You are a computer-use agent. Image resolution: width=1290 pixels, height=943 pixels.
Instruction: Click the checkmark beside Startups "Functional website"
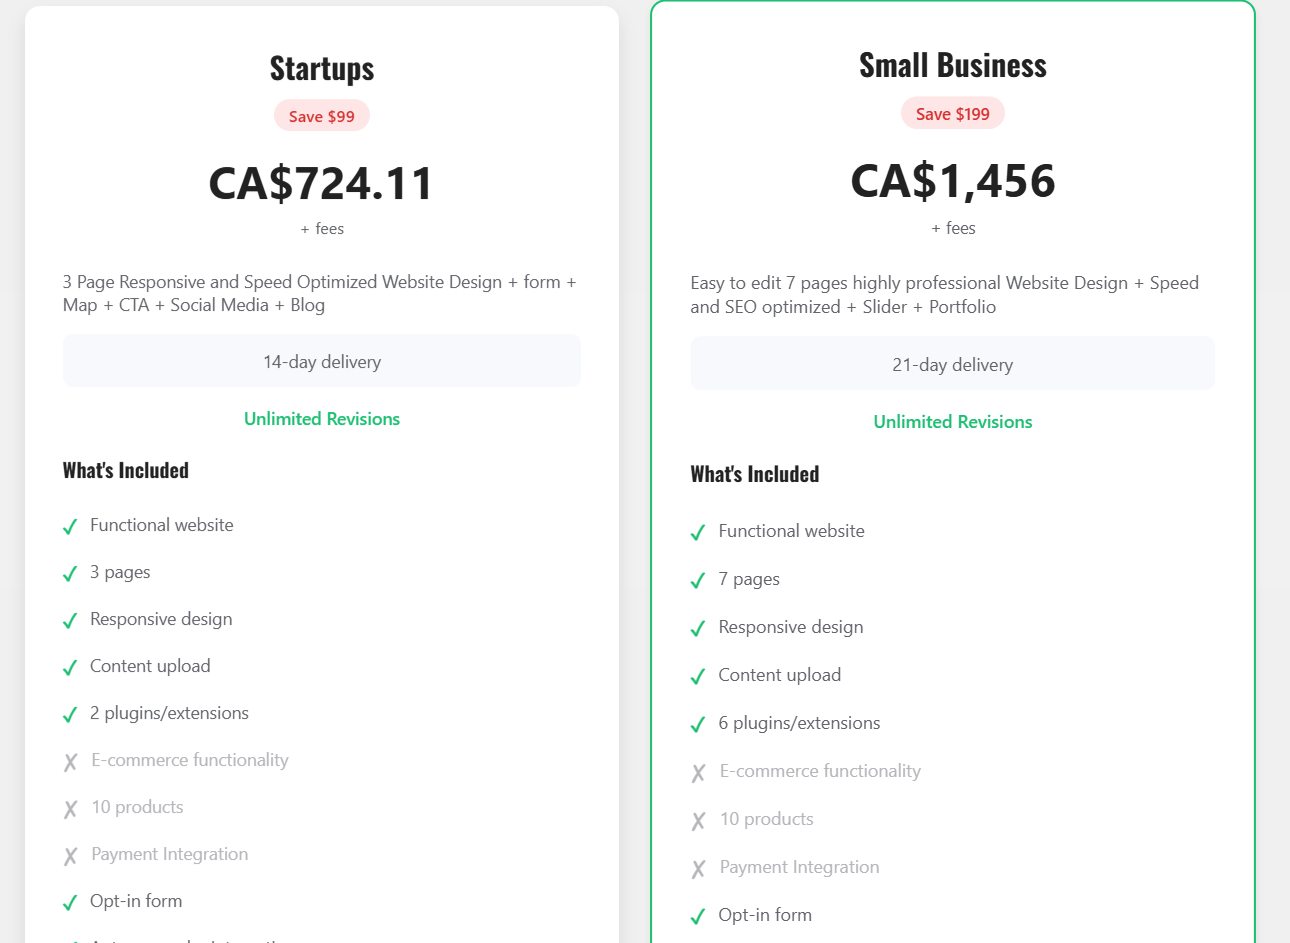[70, 527]
